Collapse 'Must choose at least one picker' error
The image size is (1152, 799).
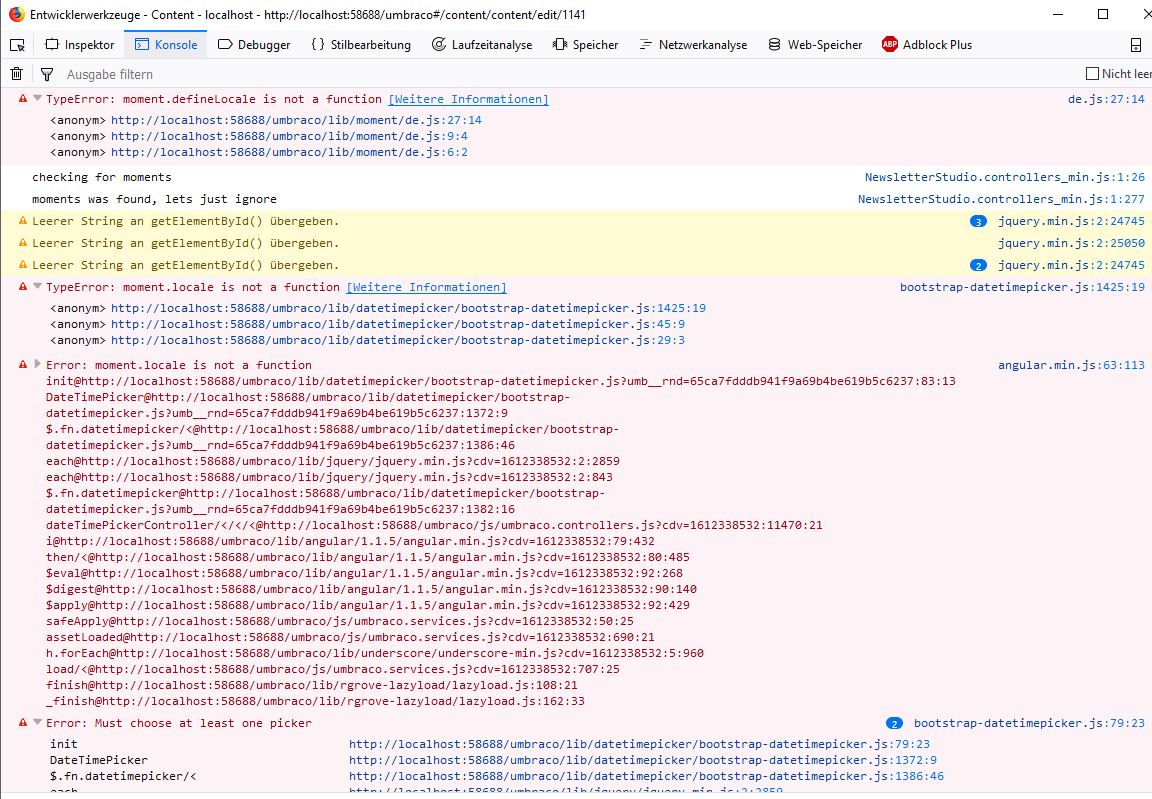[x=38, y=723]
